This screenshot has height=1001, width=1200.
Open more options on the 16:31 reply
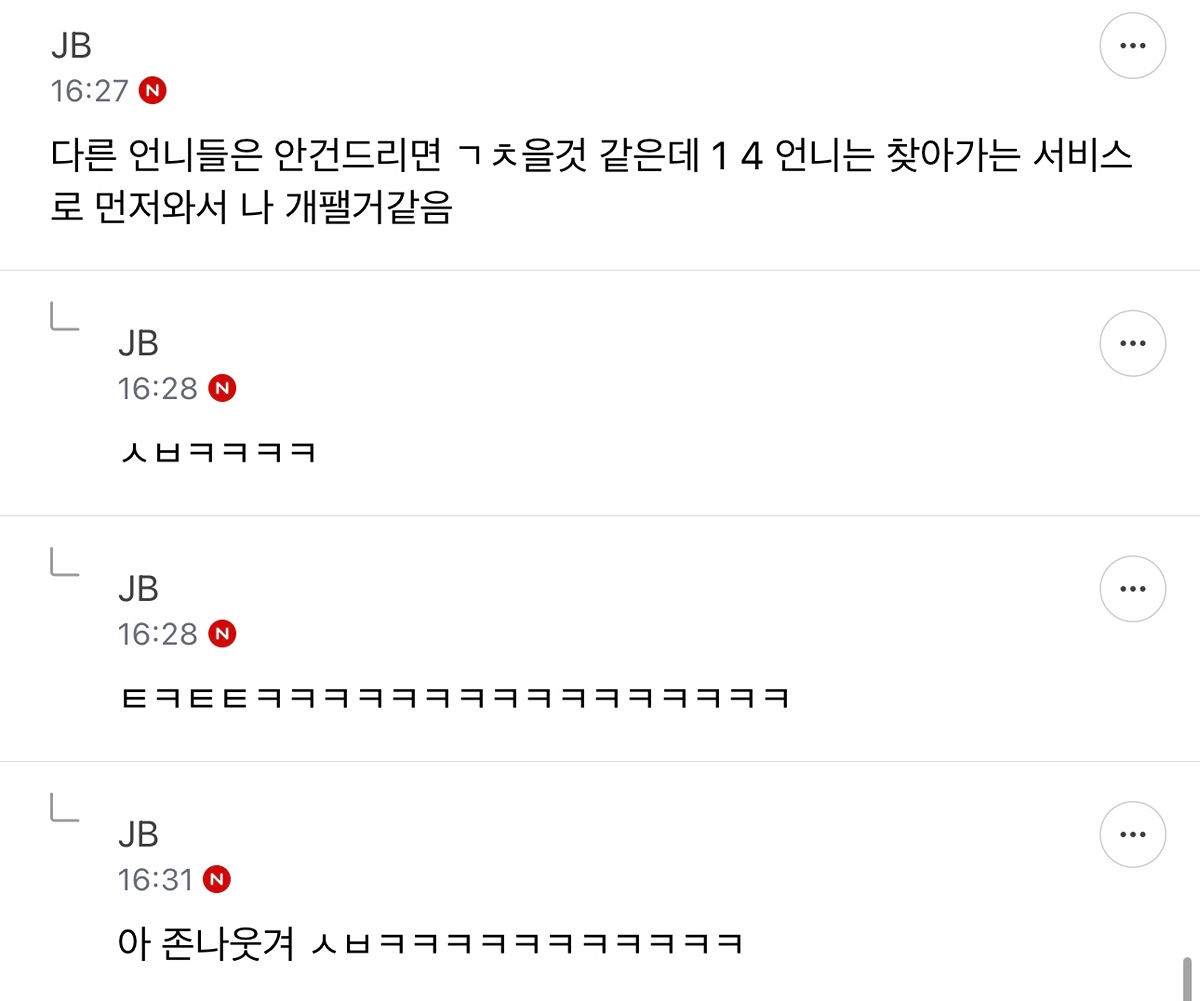click(1132, 834)
